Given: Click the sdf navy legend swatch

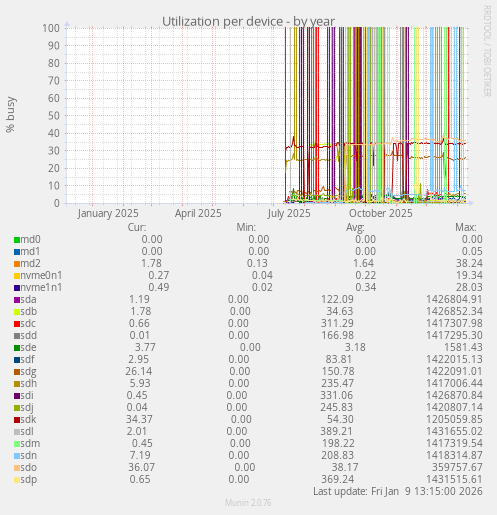Looking at the screenshot, I should [17, 360].
